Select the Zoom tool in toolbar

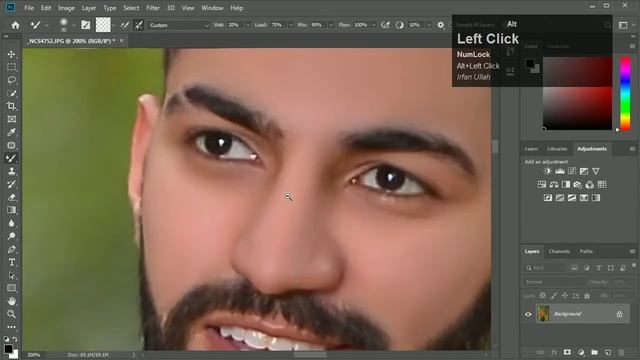tap(11, 314)
